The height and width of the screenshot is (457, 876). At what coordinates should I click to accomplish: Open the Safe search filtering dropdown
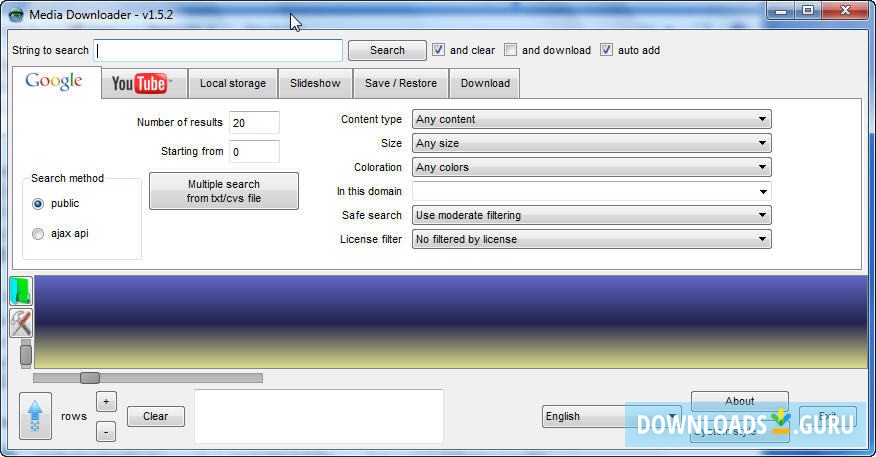[592, 215]
